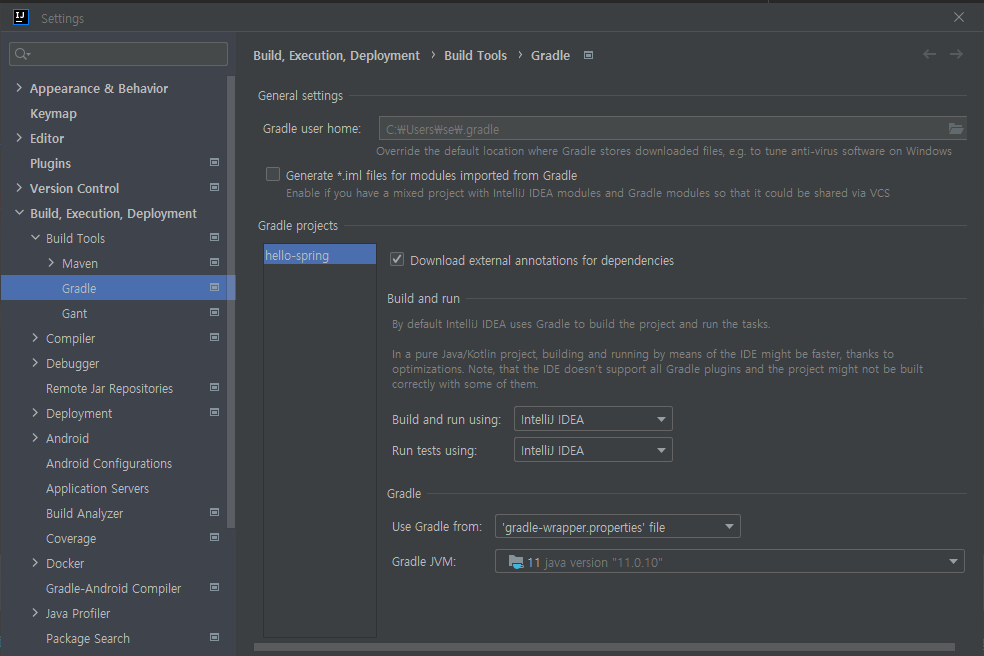Click the sidebar vertical scrollbar
The image size is (984, 656).
(x=230, y=301)
